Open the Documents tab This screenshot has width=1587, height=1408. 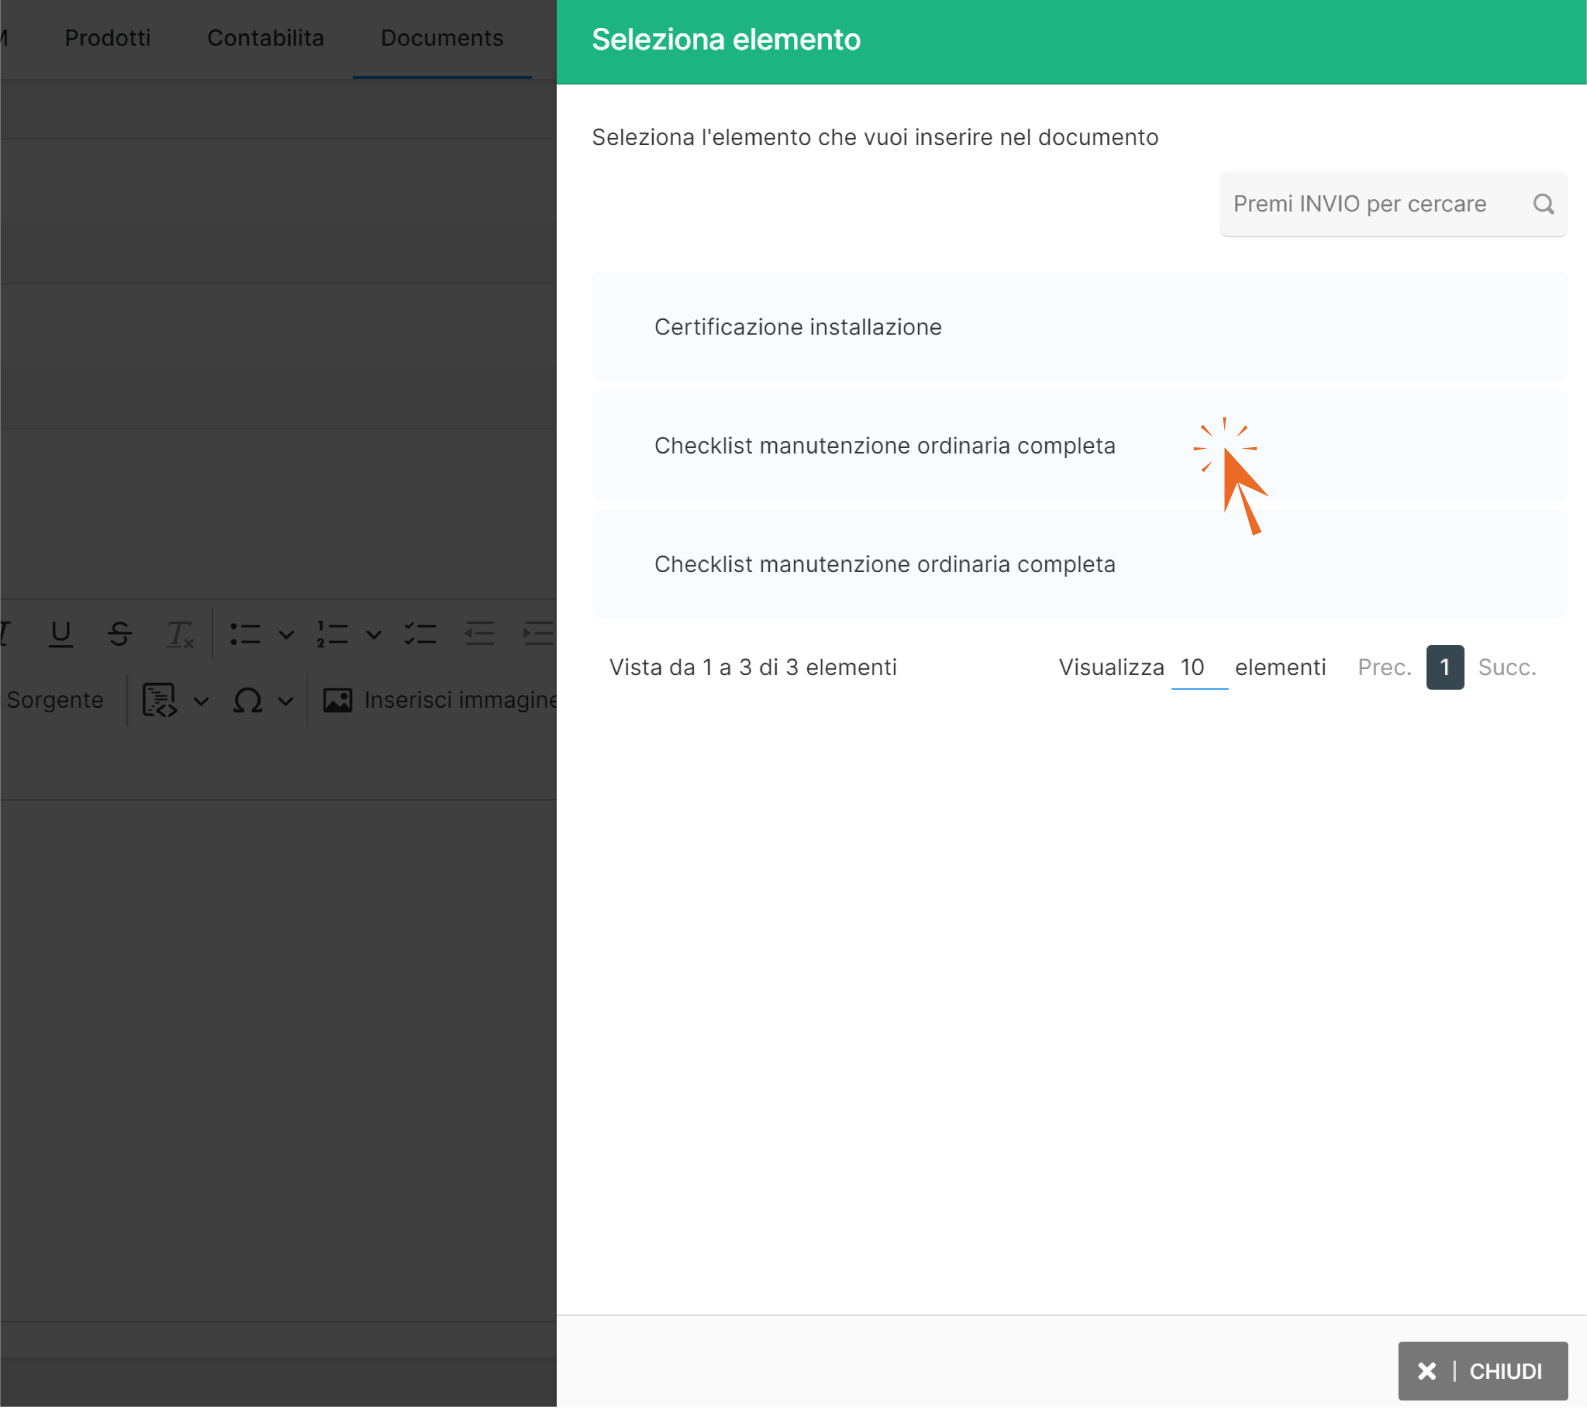pos(442,38)
